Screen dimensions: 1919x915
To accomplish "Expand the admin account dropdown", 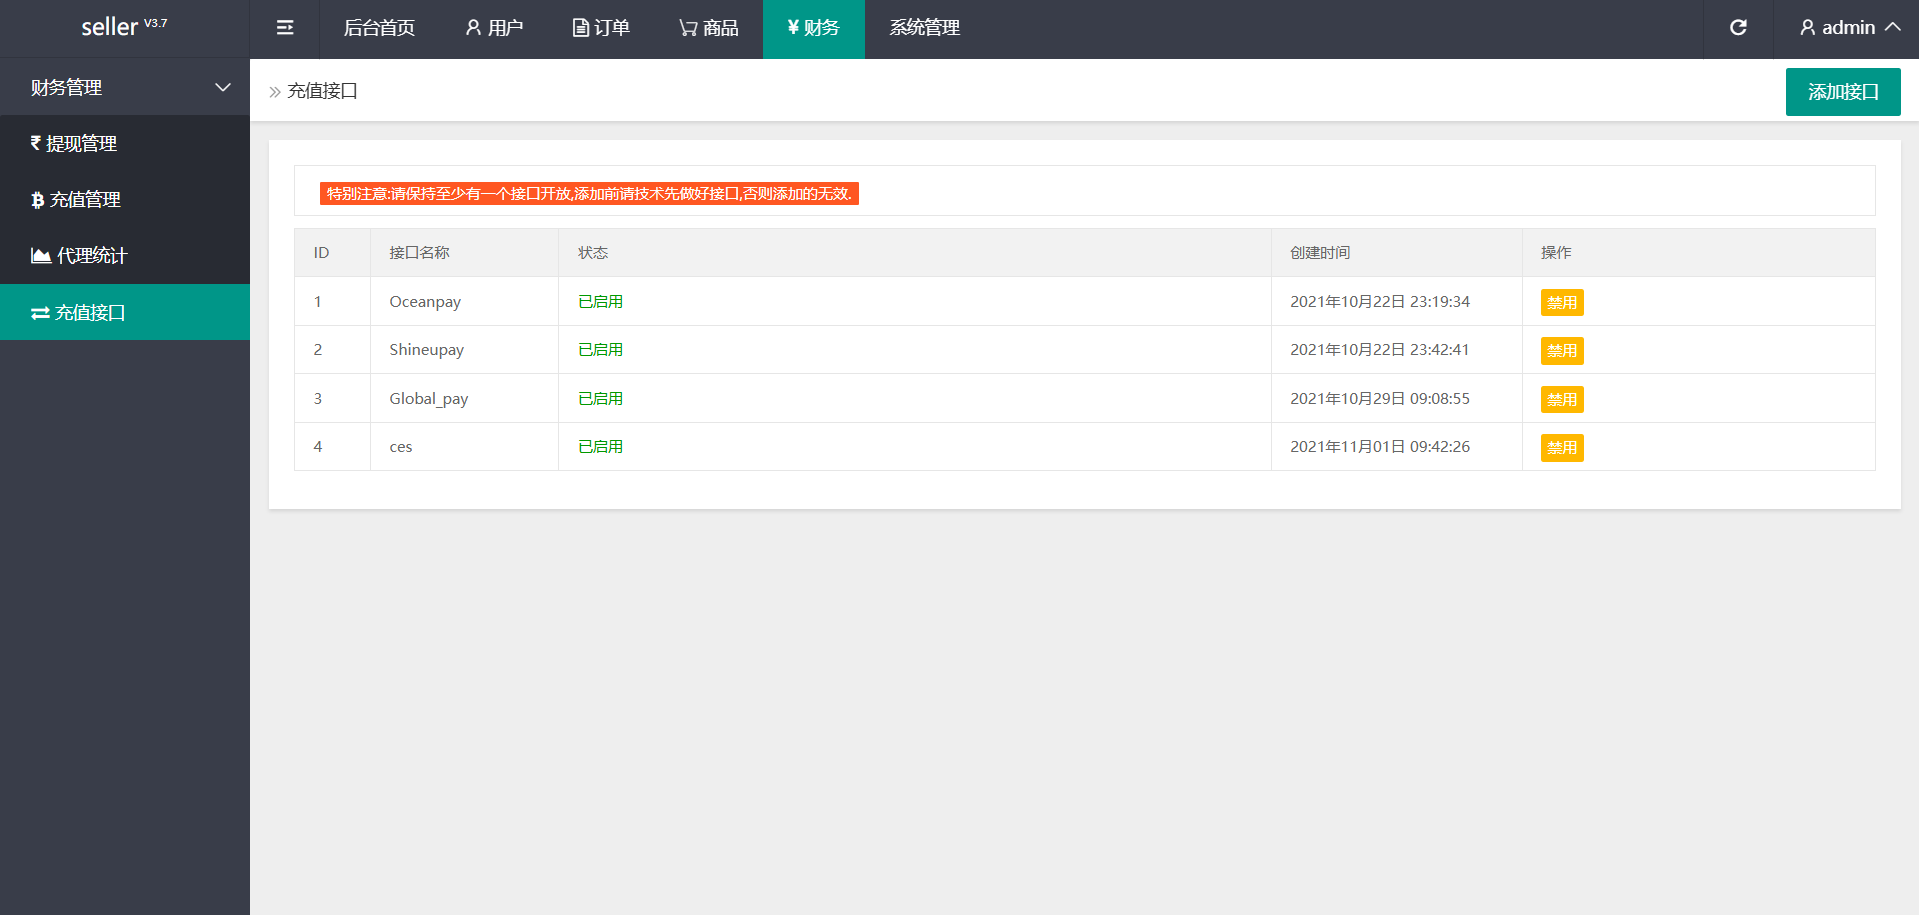I will pyautogui.click(x=1849, y=28).
